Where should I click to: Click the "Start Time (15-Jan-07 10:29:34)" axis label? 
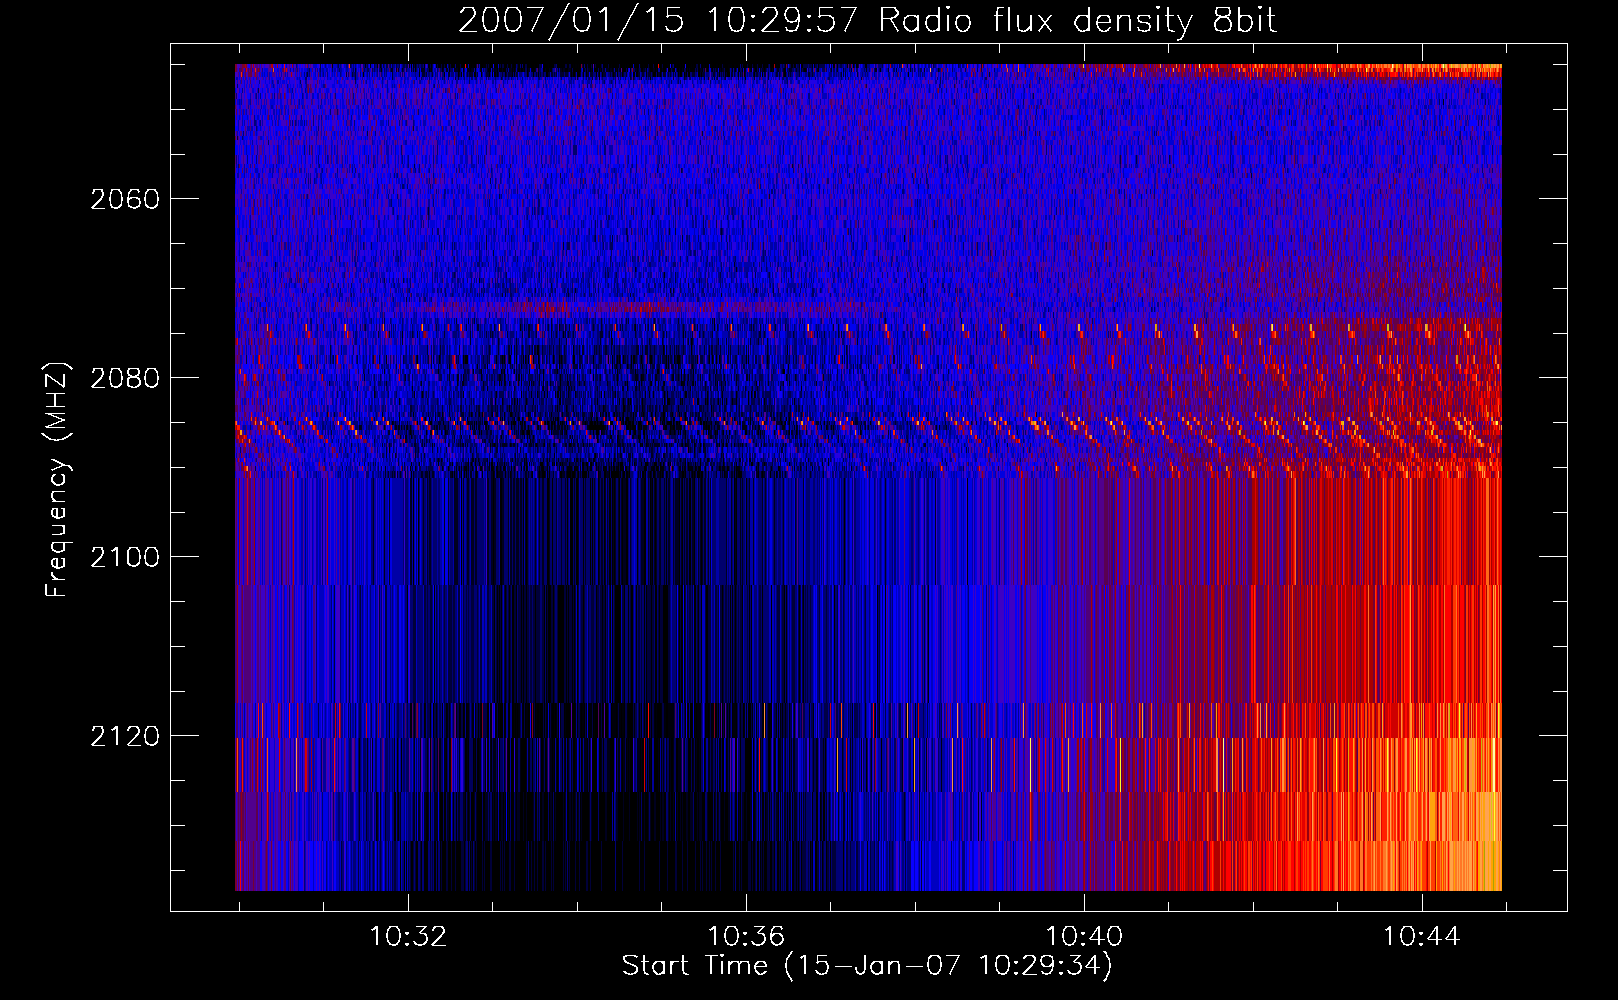867,965
